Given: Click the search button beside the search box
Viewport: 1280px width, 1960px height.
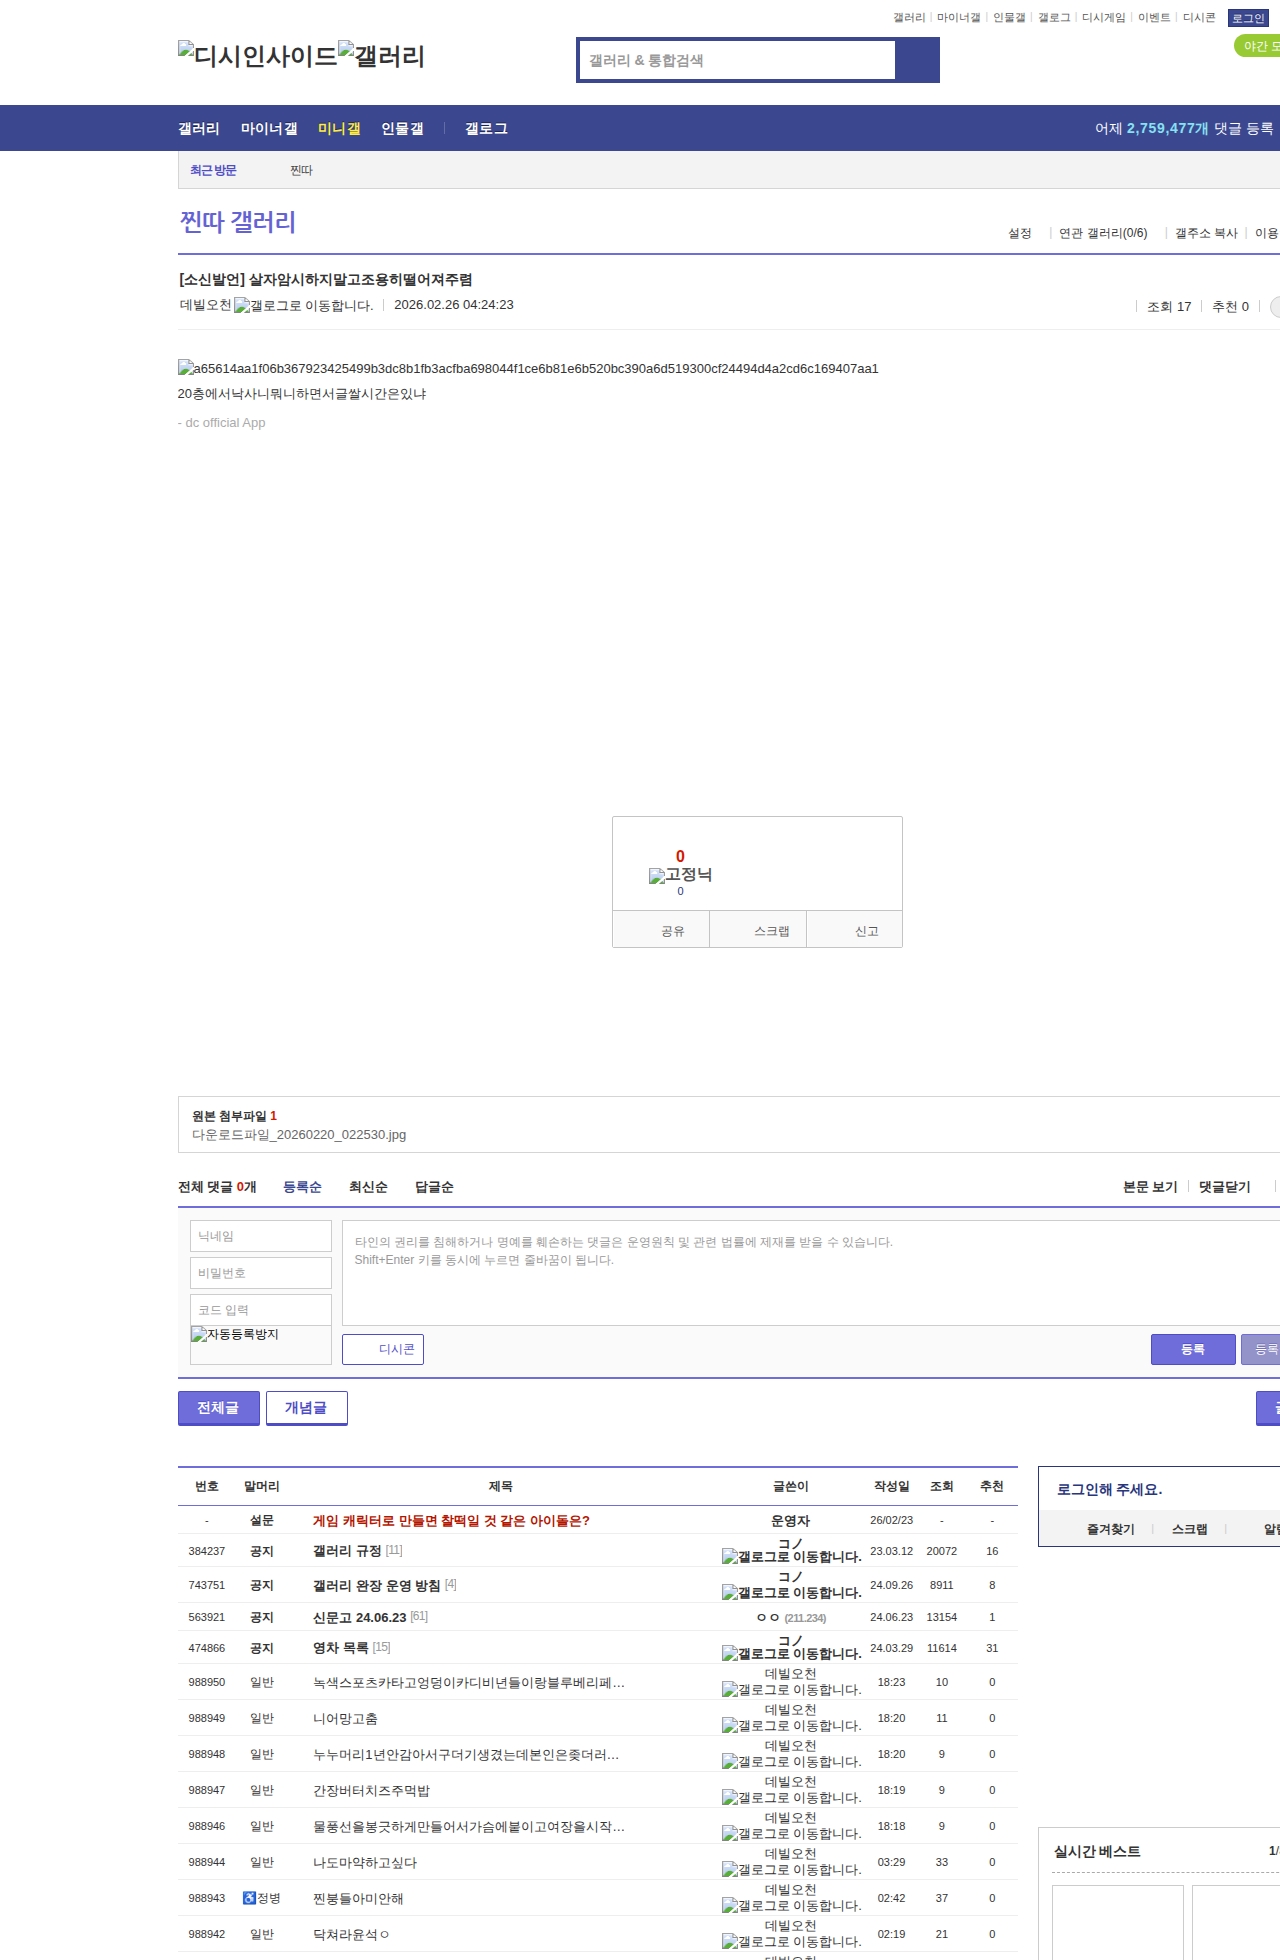Looking at the screenshot, I should click(x=917, y=60).
